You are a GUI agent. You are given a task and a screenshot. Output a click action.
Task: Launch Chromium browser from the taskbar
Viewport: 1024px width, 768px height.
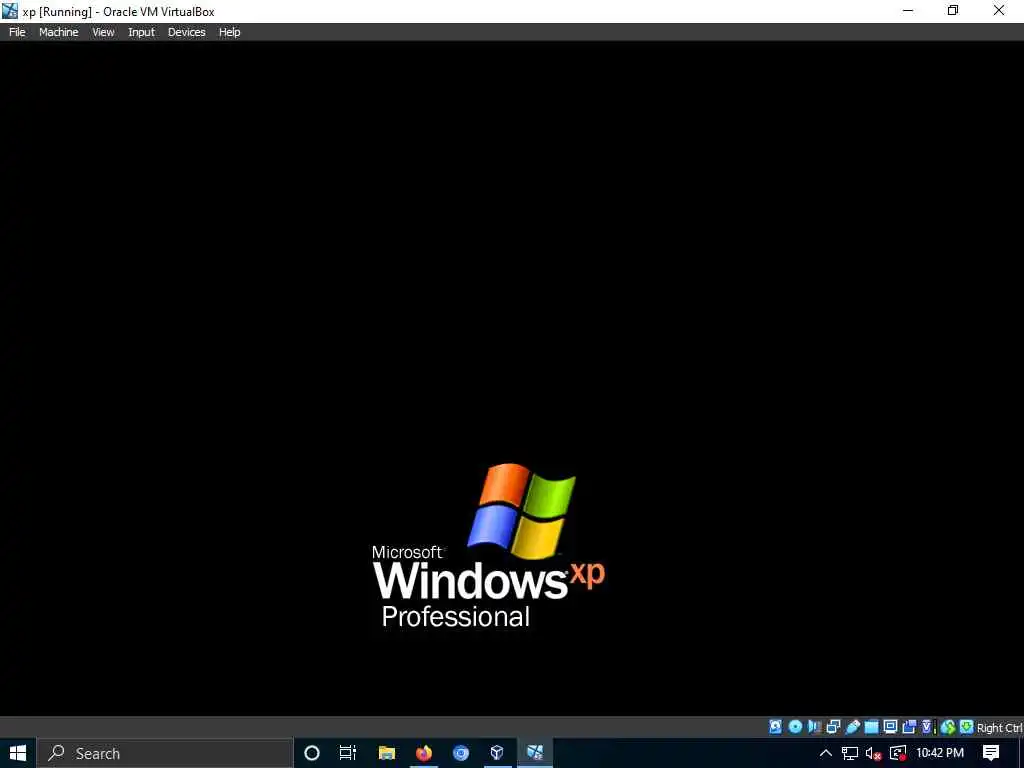tap(461, 753)
